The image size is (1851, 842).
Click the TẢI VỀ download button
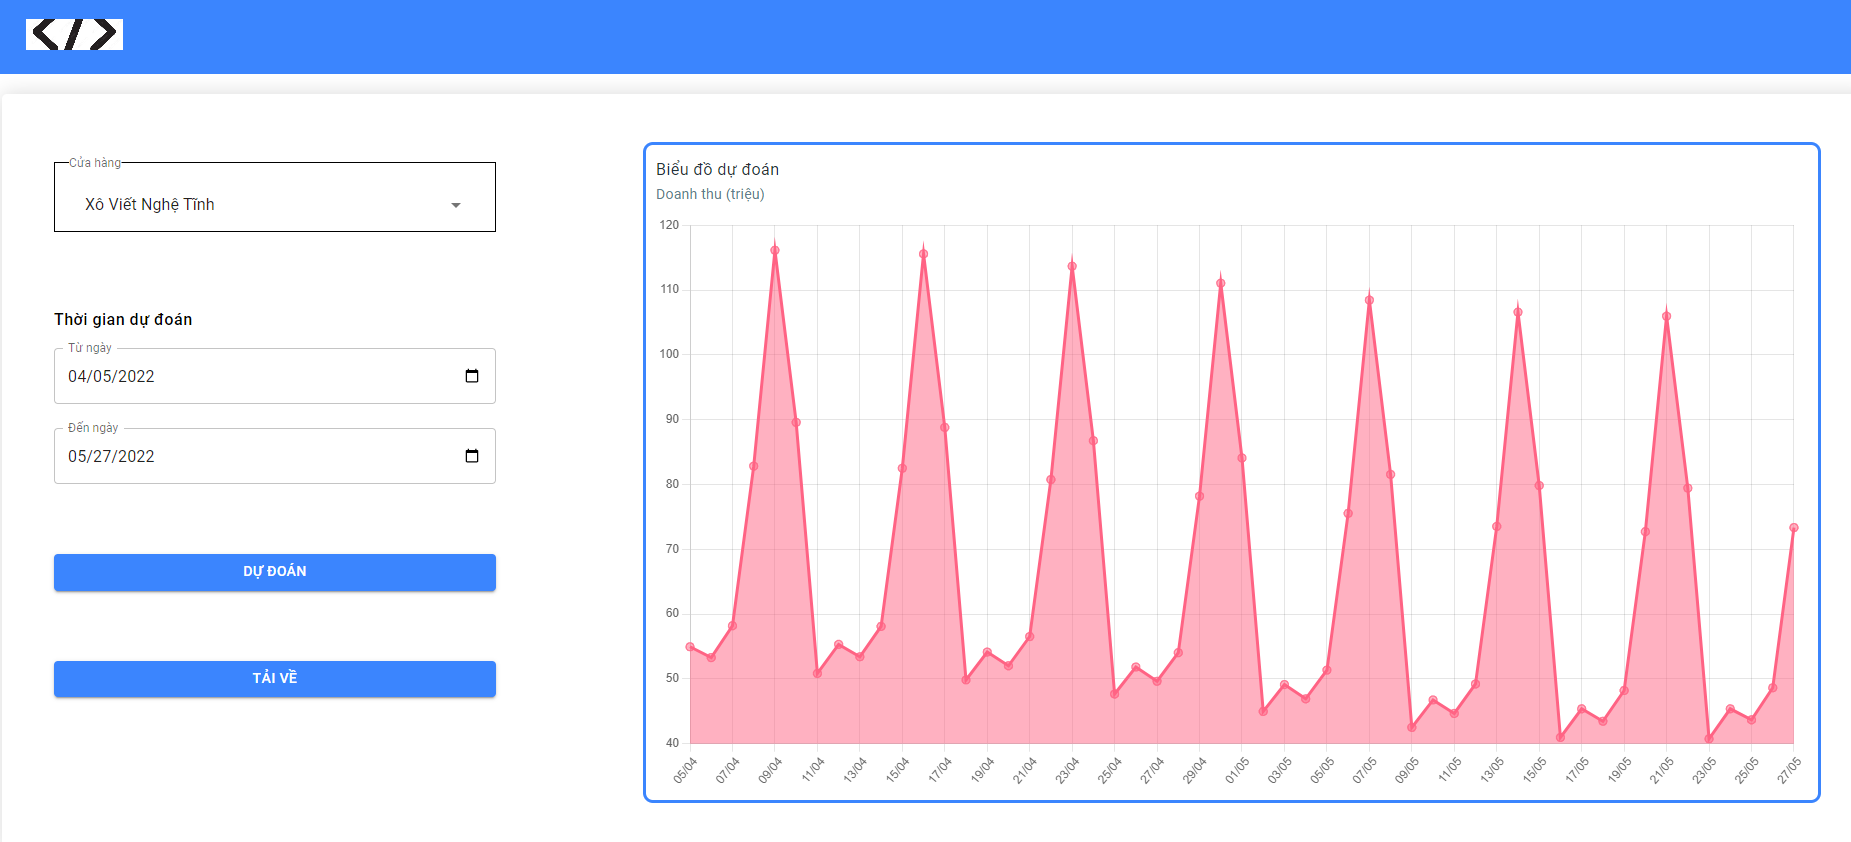pos(275,679)
